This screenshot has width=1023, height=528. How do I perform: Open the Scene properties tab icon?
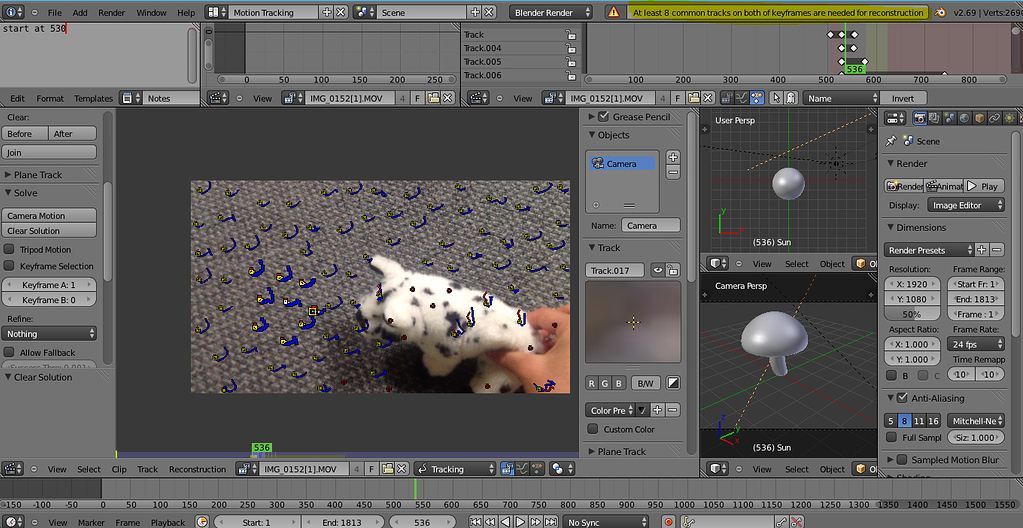(950, 118)
